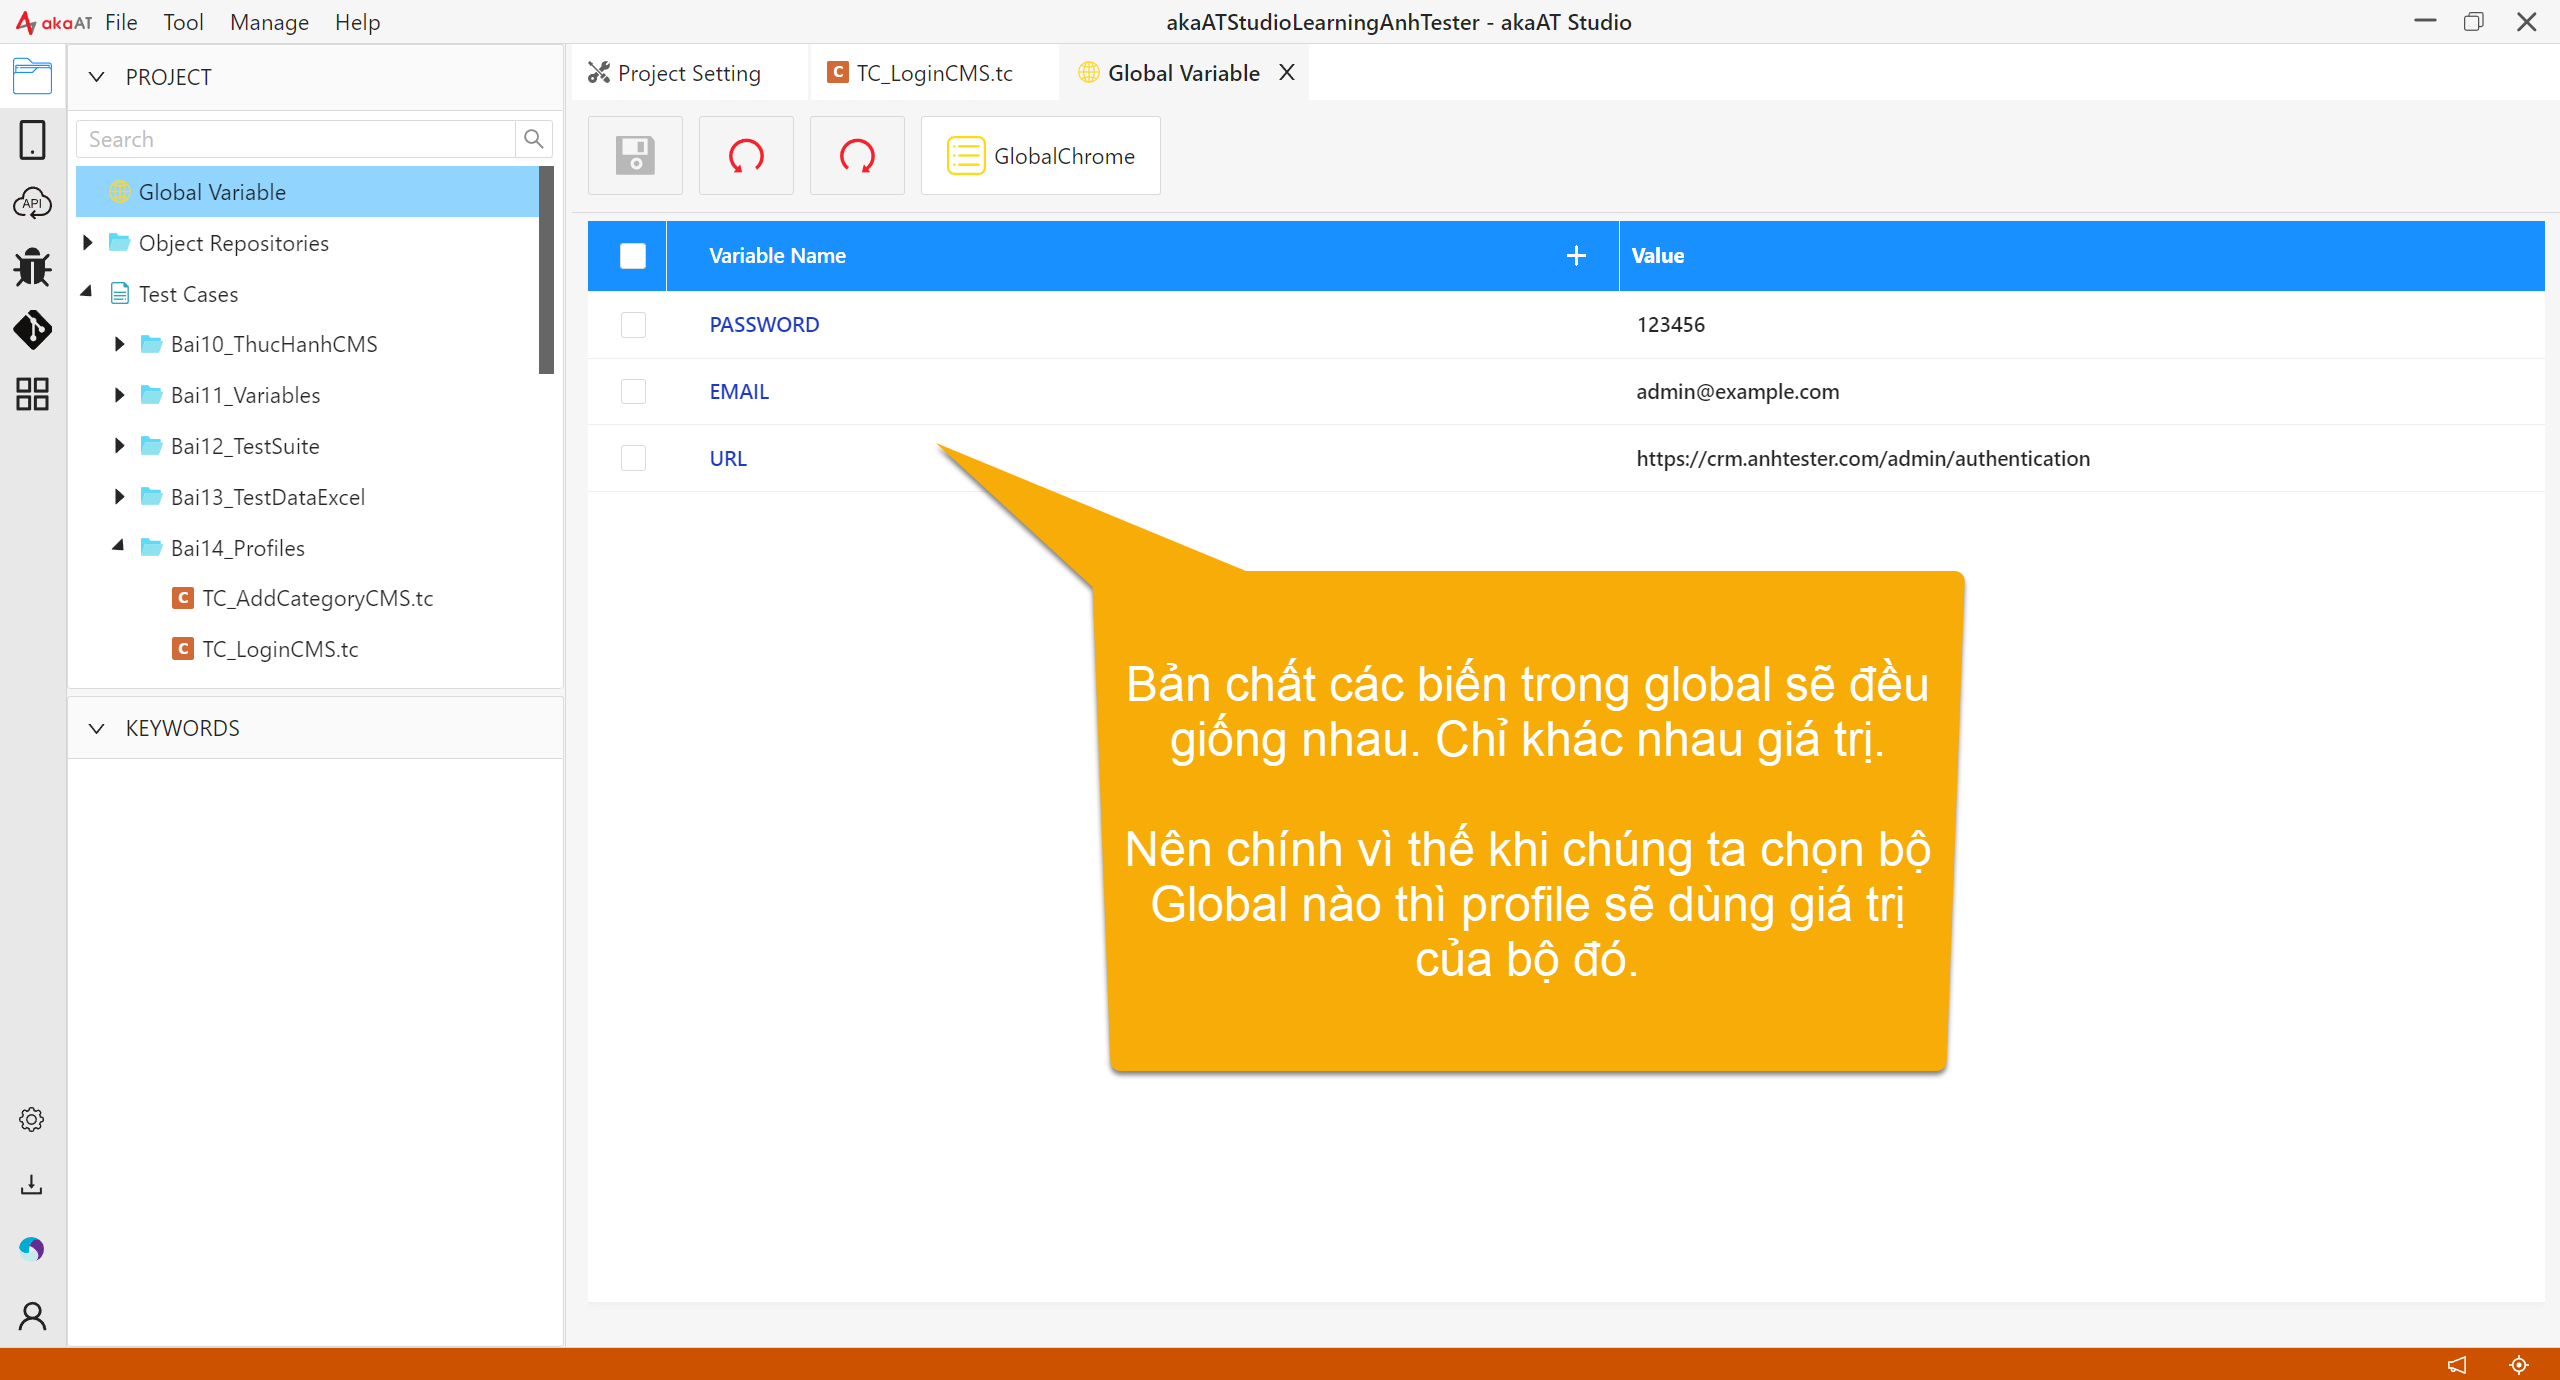The width and height of the screenshot is (2560, 1380).
Task: Select the Bai12_TestSuite folder label
Action: (x=245, y=446)
